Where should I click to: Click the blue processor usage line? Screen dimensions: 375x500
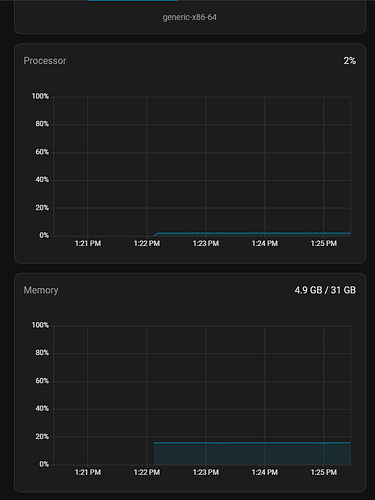[x=252, y=233]
